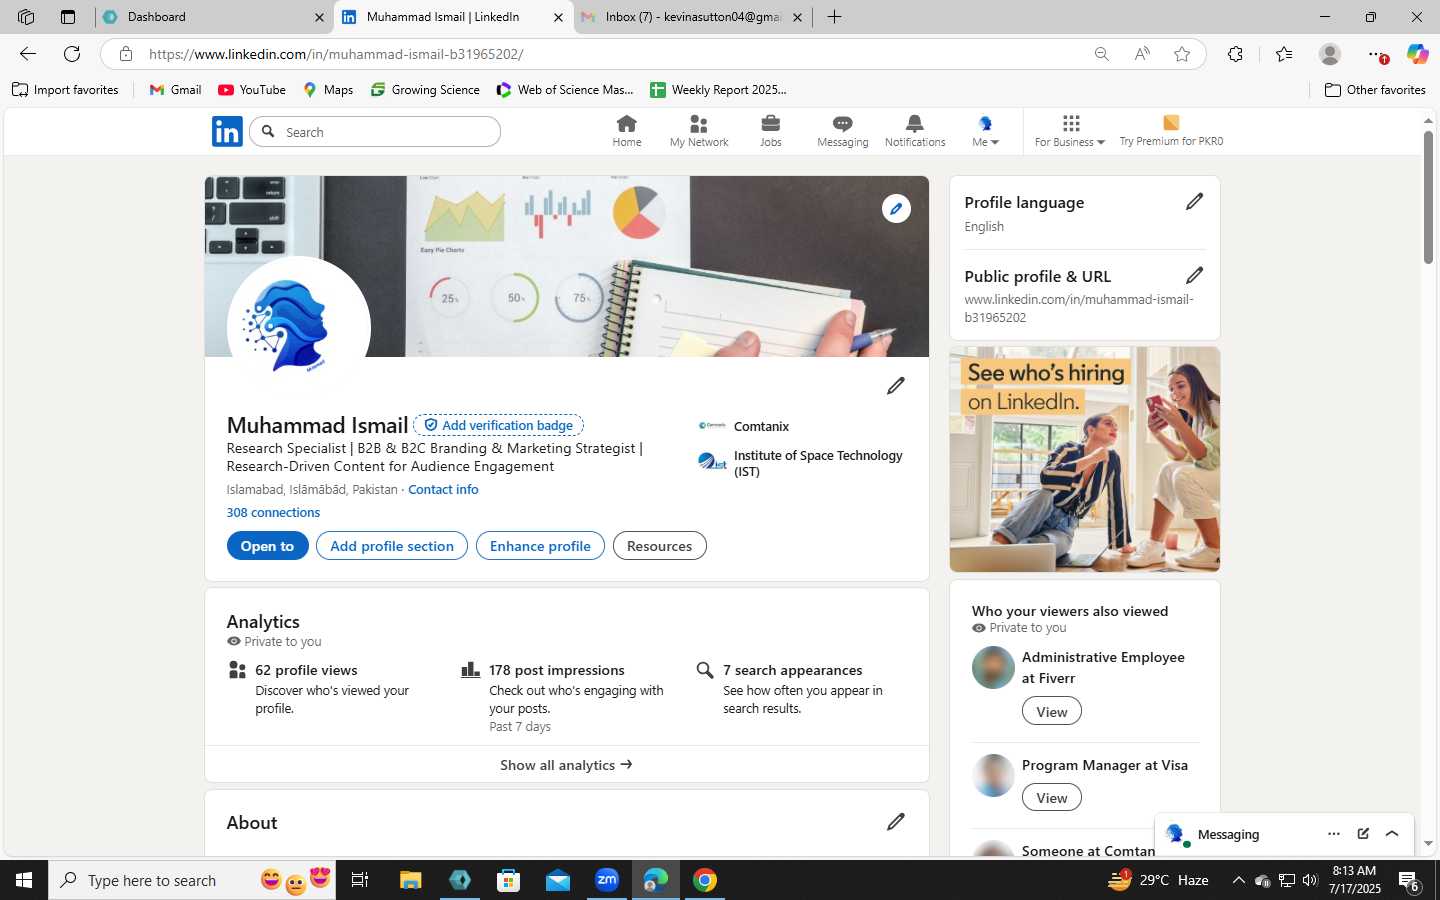
Task: Click the browser back arrow
Action: [28, 54]
